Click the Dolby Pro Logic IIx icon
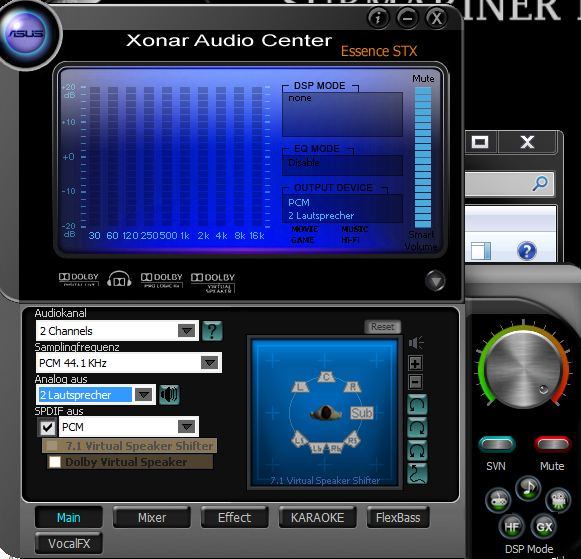This screenshot has height=559, width=581. 162,280
